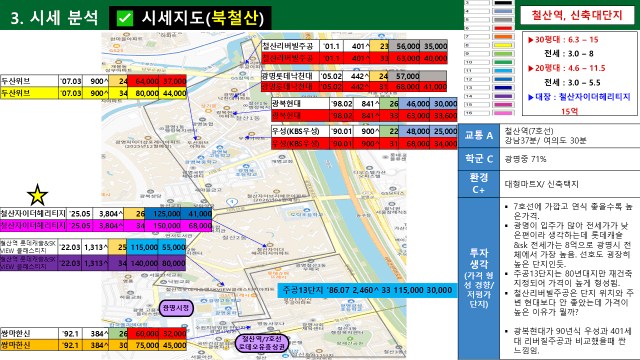Viewport: 640px width, 360px height.
Task: Click the orange 쌍마한신 table row
Action: tap(93, 345)
